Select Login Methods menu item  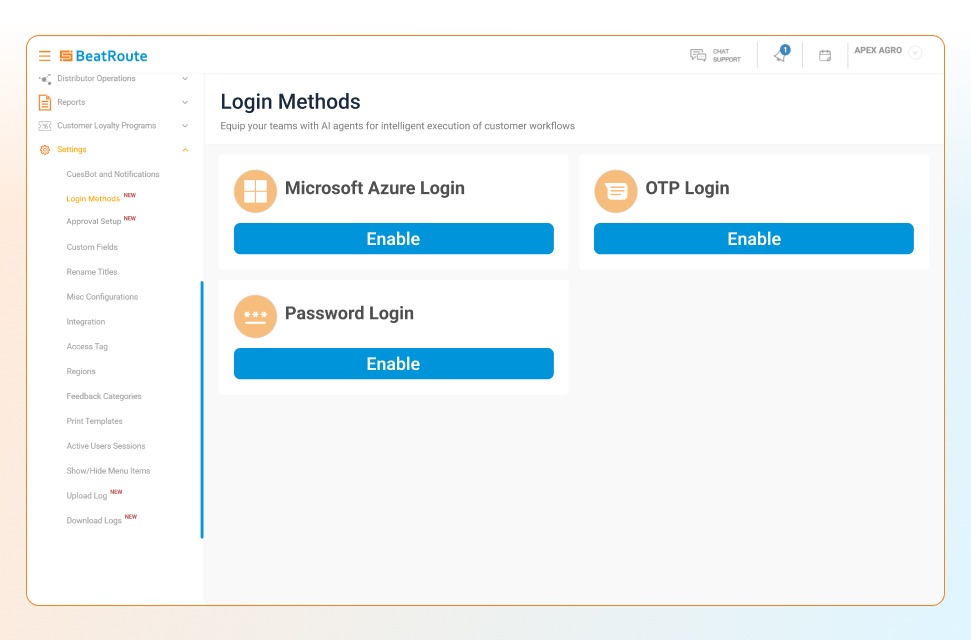[x=93, y=199]
